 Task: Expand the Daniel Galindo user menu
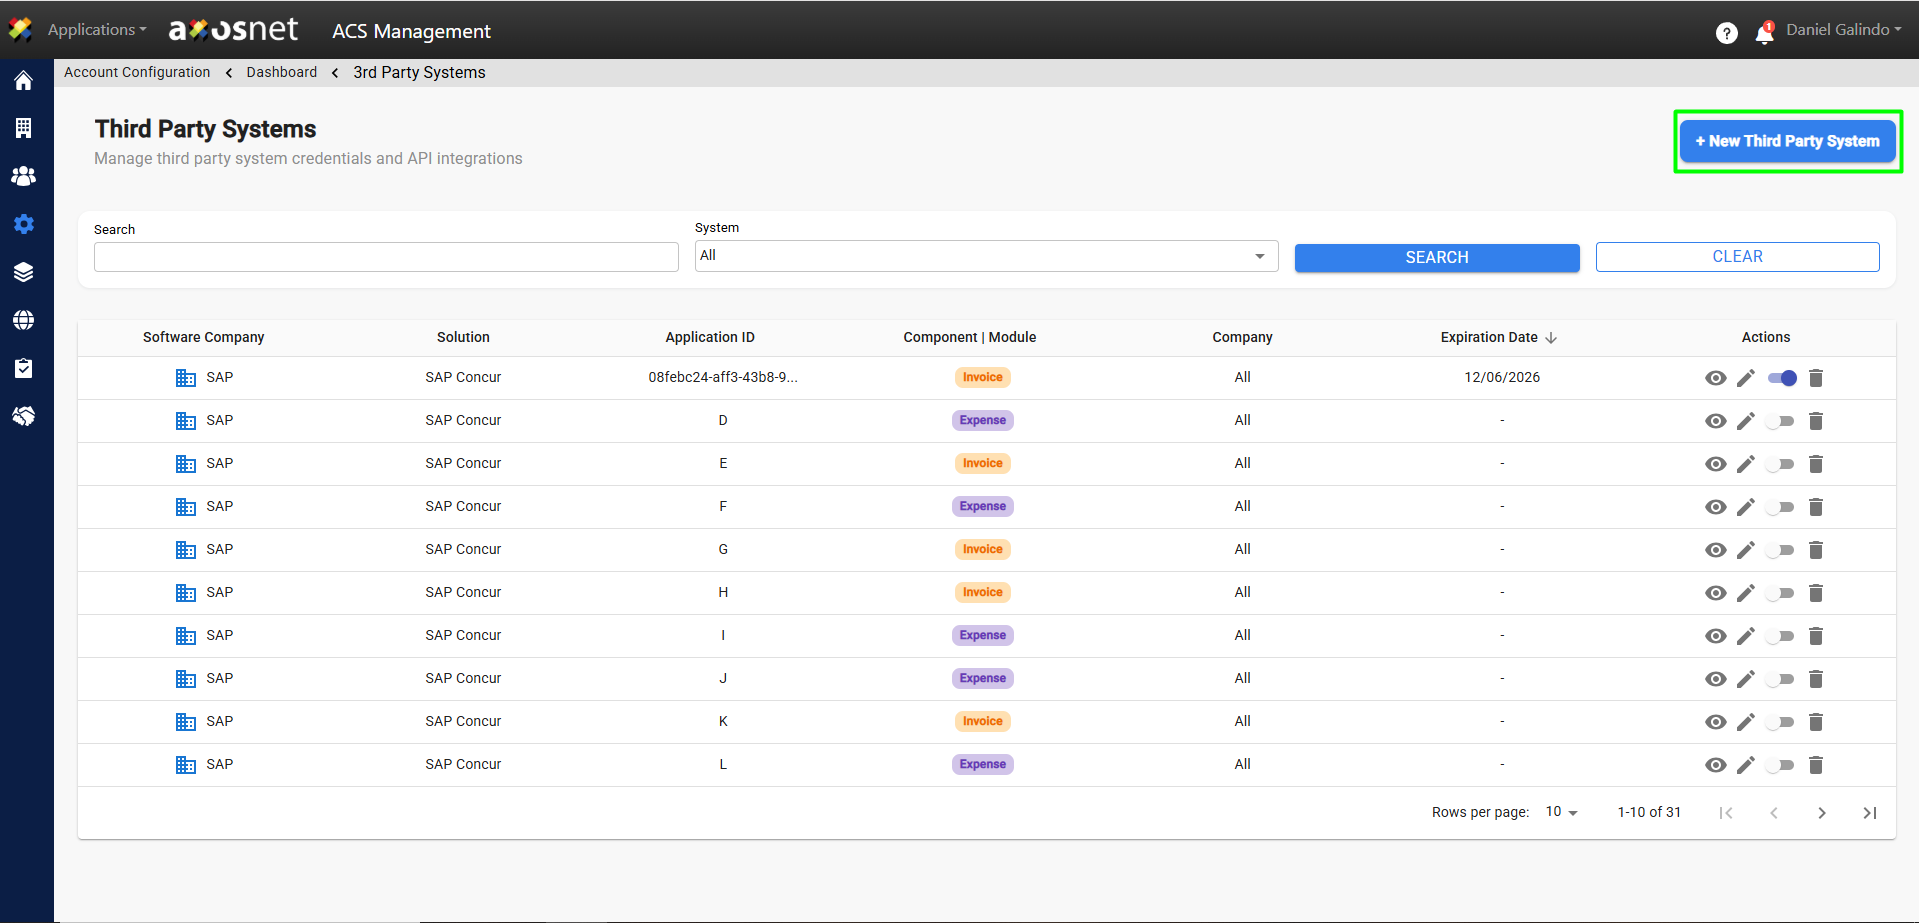point(1843,30)
